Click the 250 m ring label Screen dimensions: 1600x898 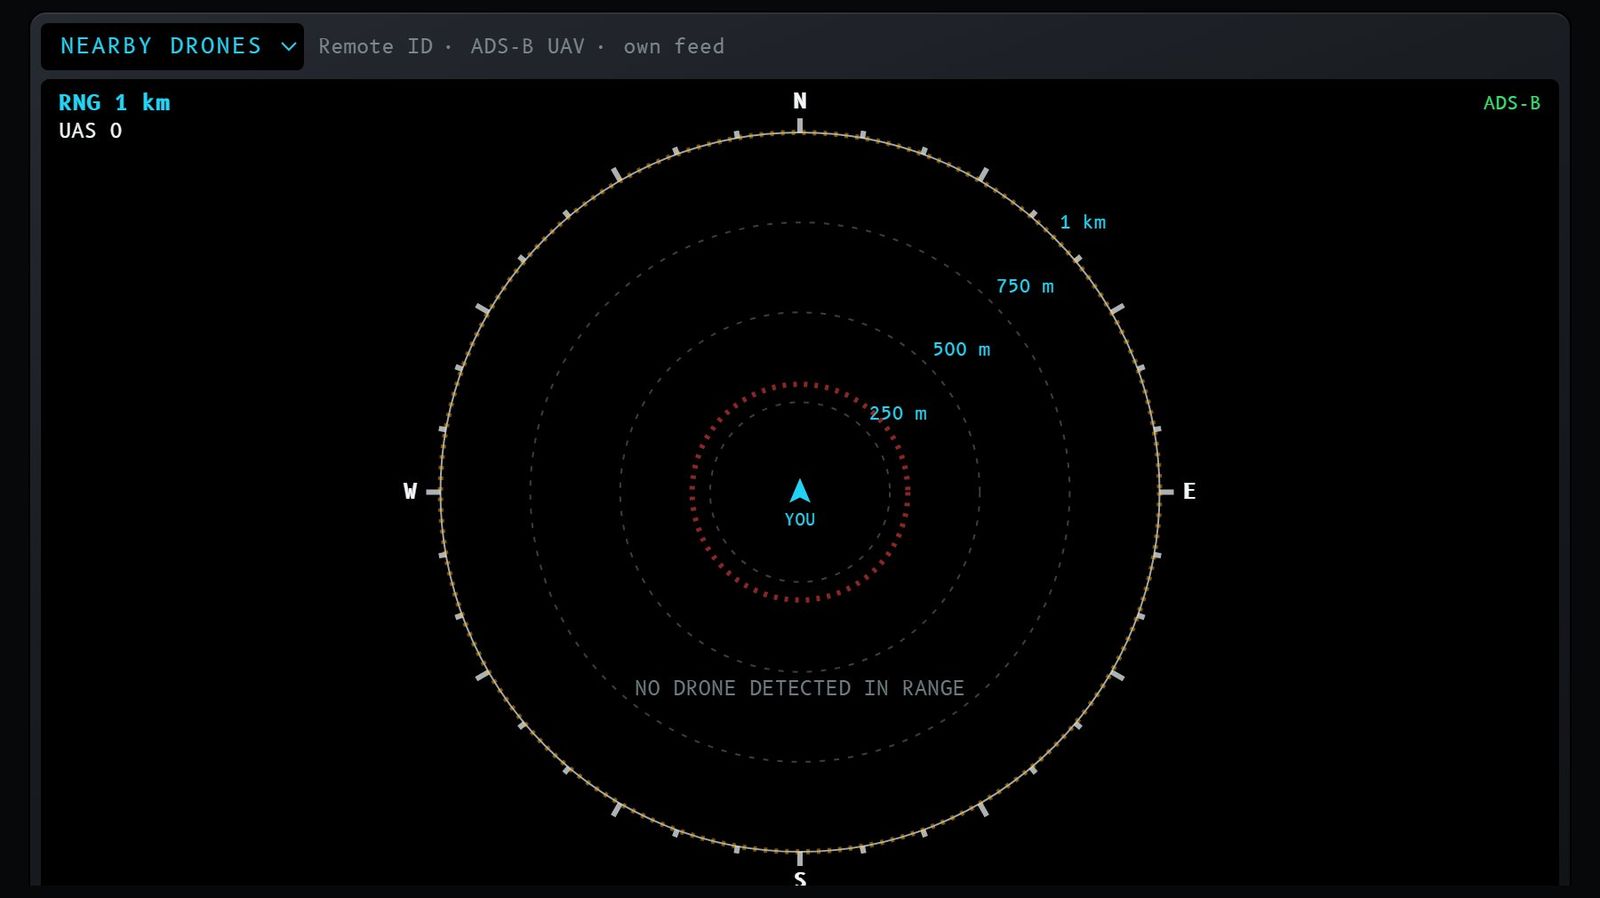898,413
